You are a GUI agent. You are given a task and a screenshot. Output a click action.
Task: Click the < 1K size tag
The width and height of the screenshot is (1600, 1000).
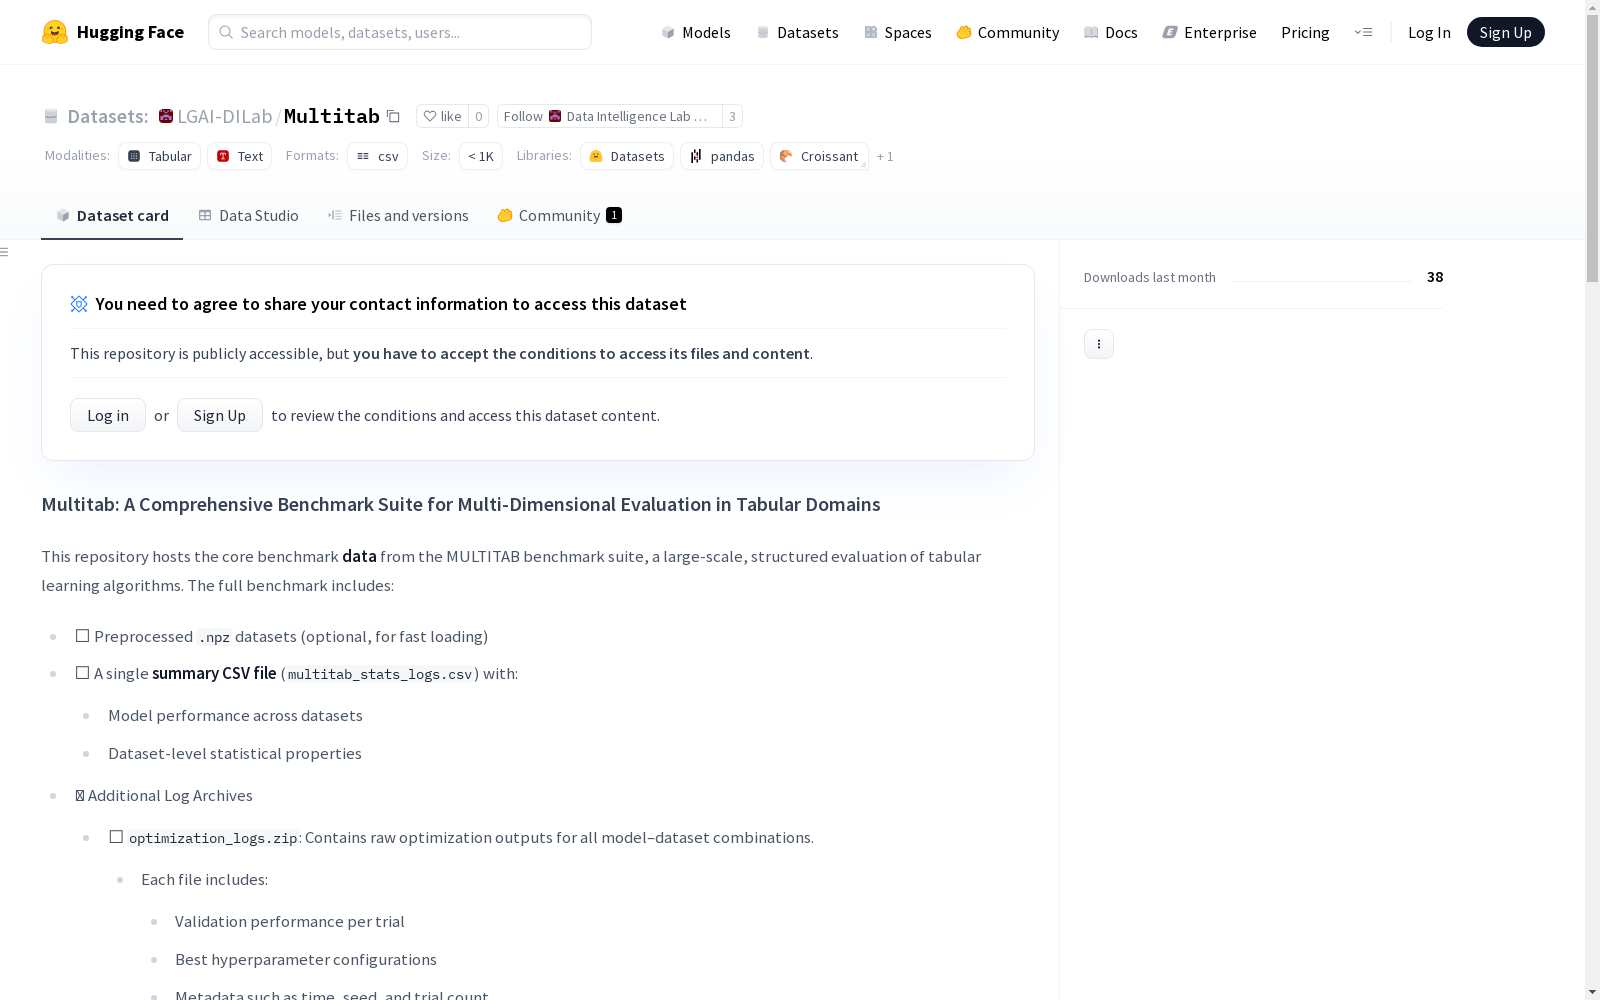[x=481, y=156]
